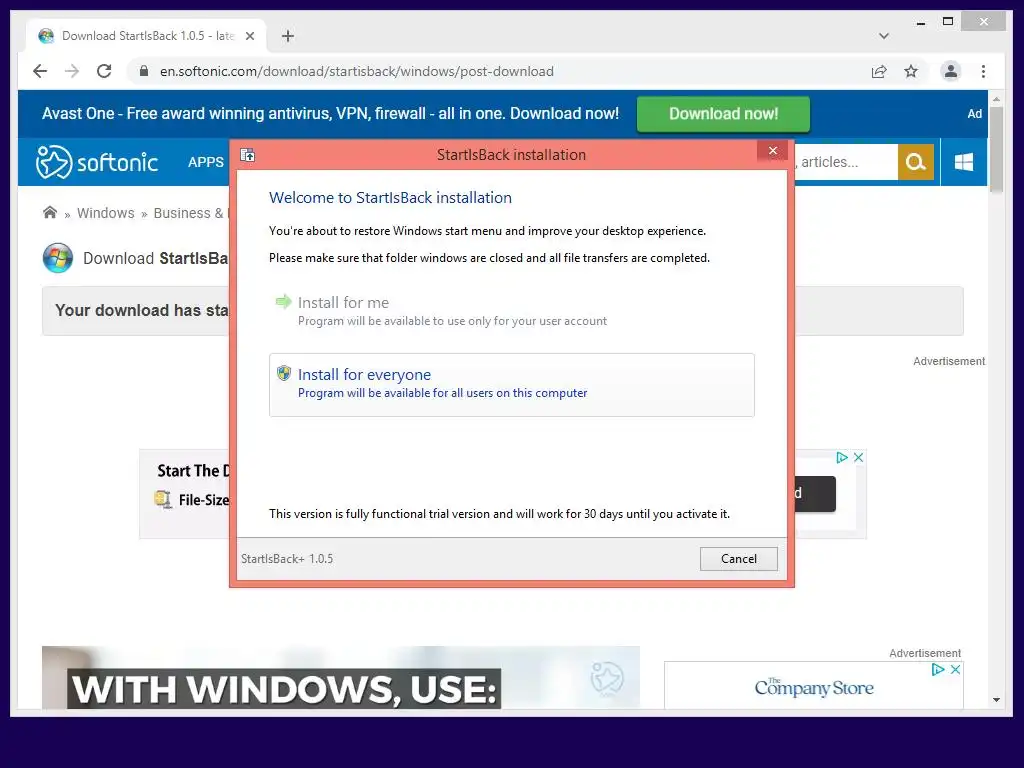The width and height of the screenshot is (1024, 768).
Task: Close the Download StartIsBack tab
Action: [x=249, y=36]
